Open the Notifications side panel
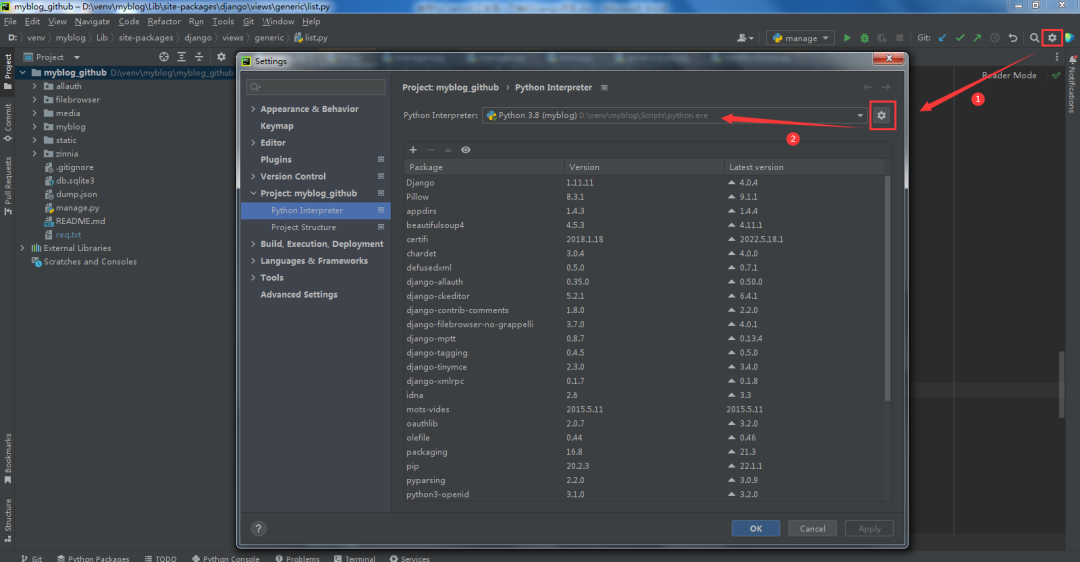The width and height of the screenshot is (1080, 562). (1072, 85)
